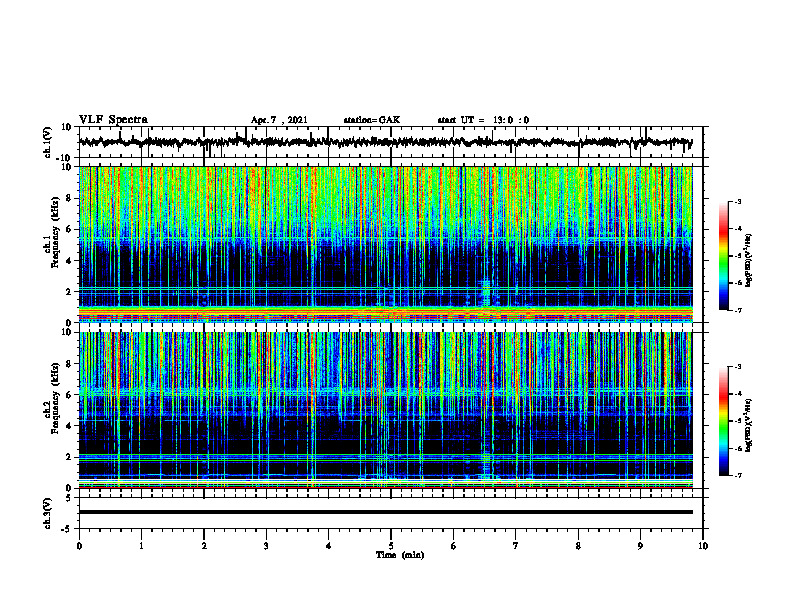The width and height of the screenshot is (792, 612).
Task: Click the ch.1 spectrogram color bar
Action: click(724, 256)
